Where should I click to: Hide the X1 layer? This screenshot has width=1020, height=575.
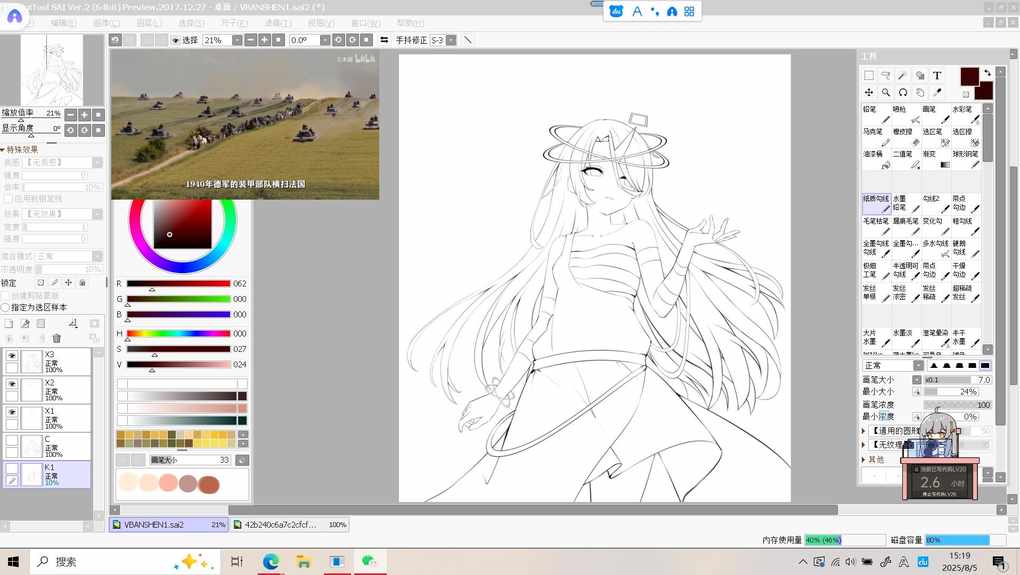(12, 412)
